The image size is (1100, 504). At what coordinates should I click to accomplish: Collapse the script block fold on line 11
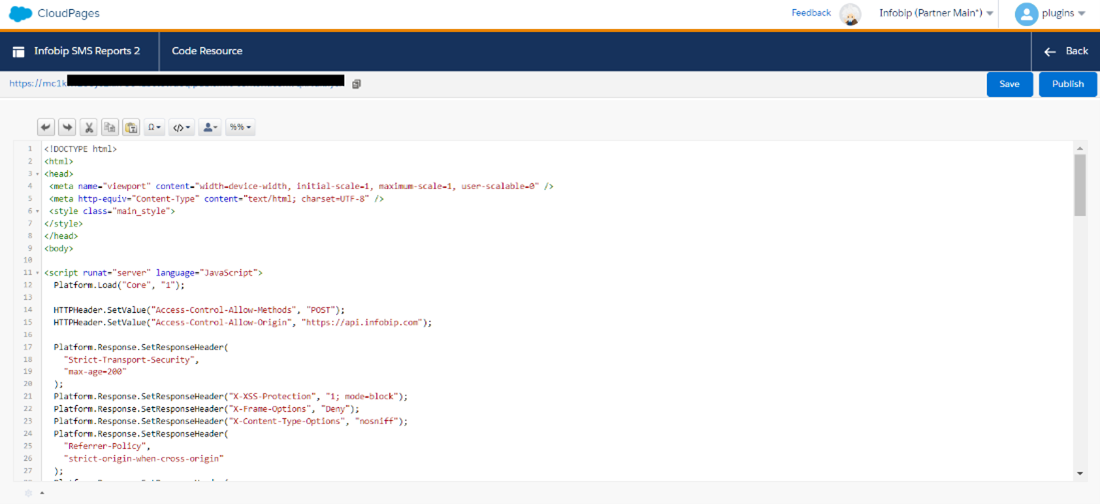click(36, 272)
